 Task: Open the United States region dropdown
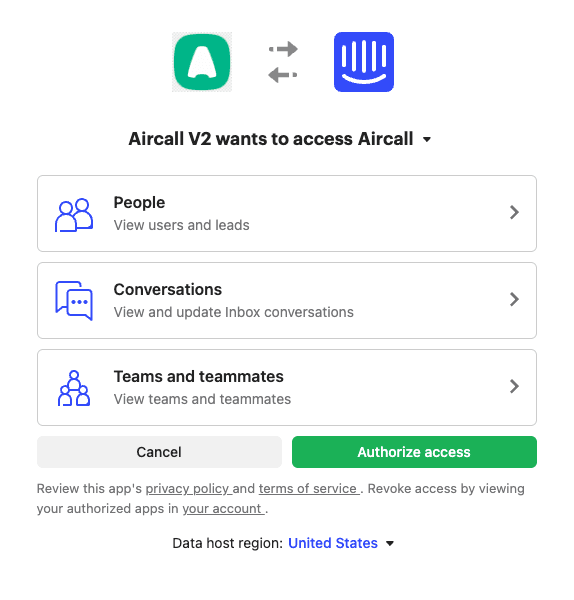point(341,543)
